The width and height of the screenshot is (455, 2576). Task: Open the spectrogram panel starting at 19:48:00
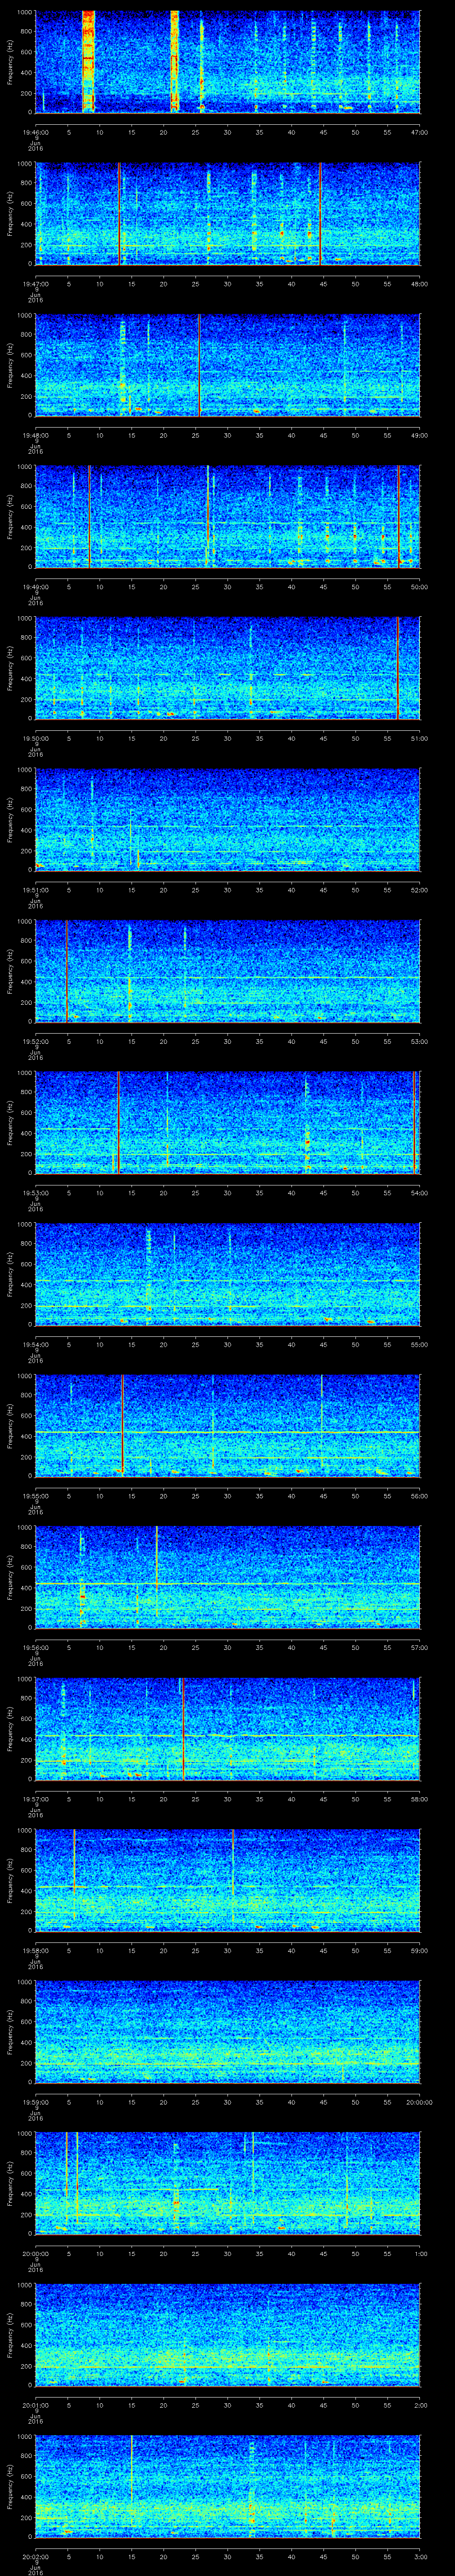click(228, 365)
